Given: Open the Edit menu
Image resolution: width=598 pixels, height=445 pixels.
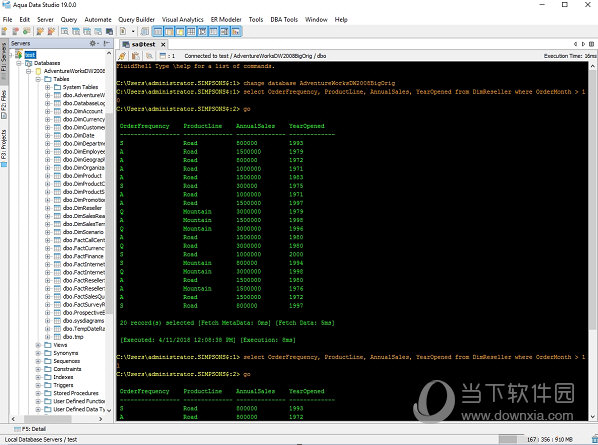Looking at the screenshot, I should click(24, 19).
